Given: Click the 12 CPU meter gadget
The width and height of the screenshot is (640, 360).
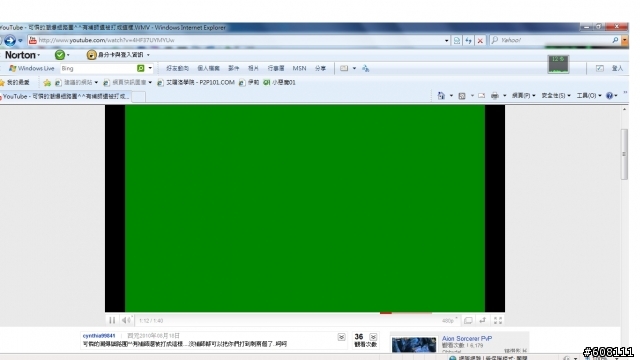Looking at the screenshot, I should [558, 64].
